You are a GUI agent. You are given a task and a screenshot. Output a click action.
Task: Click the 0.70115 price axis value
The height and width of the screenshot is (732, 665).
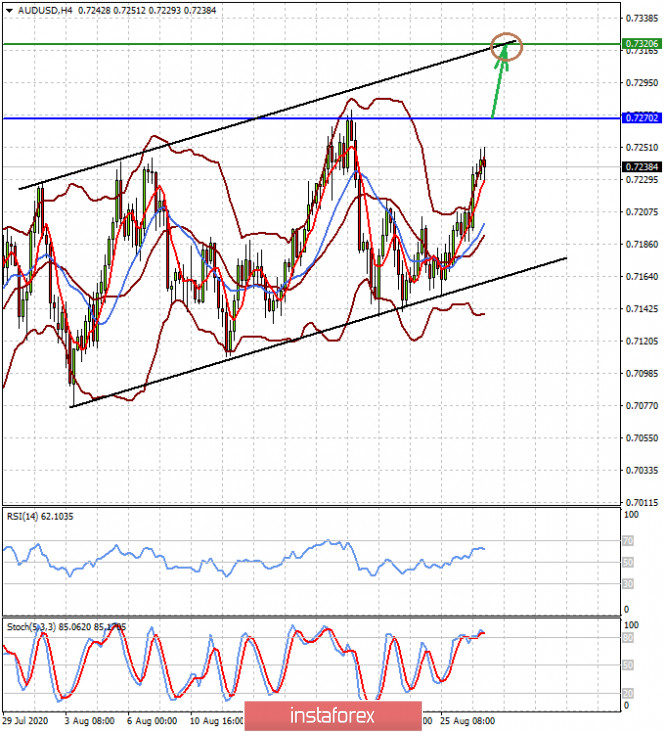[641, 502]
